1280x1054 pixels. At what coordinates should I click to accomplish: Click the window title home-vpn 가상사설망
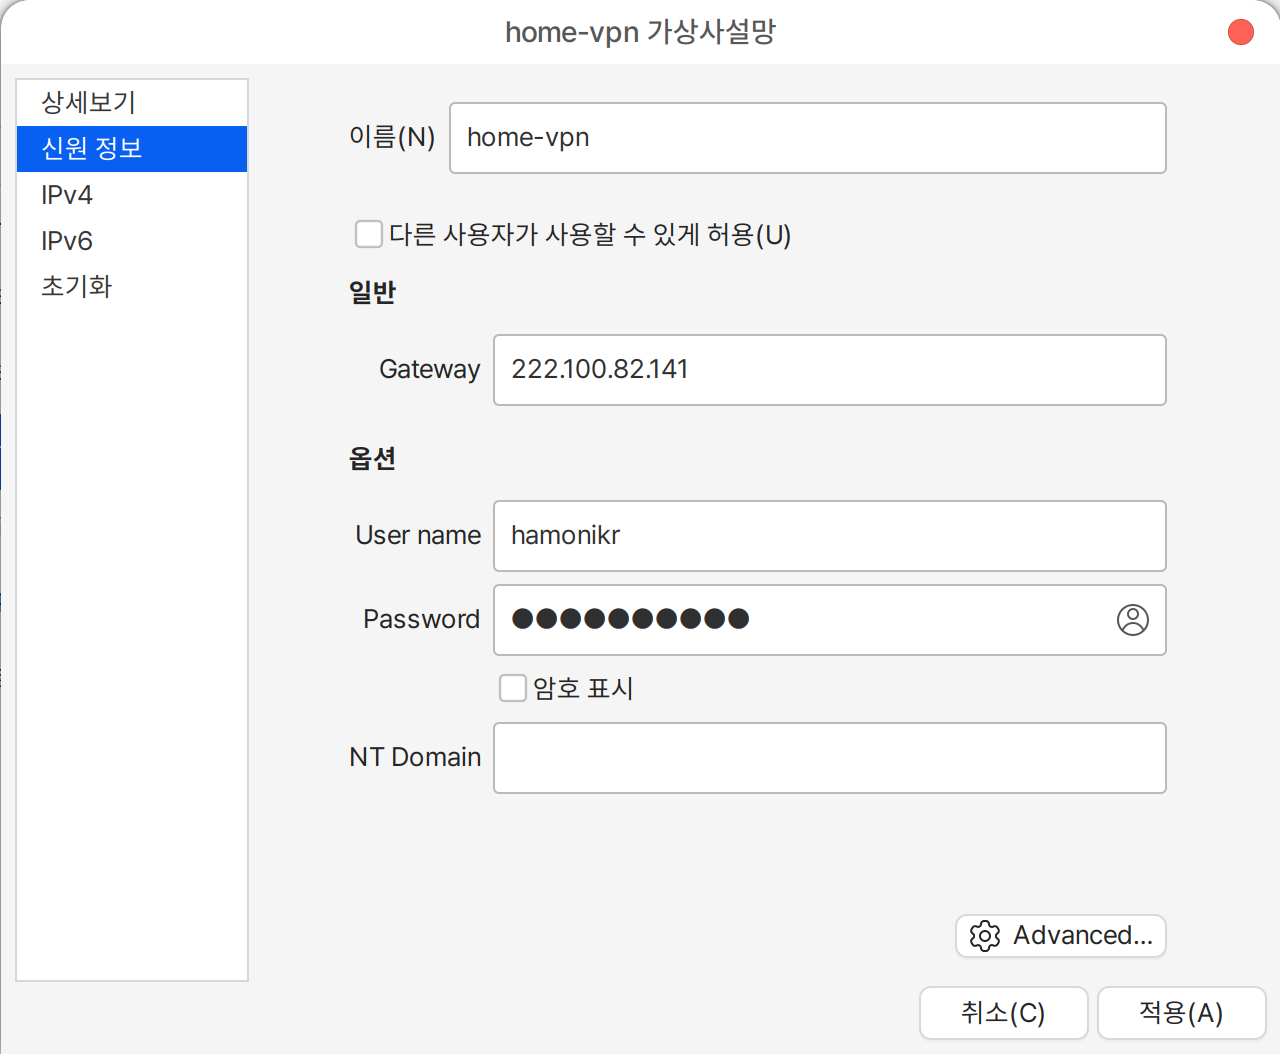tap(640, 32)
